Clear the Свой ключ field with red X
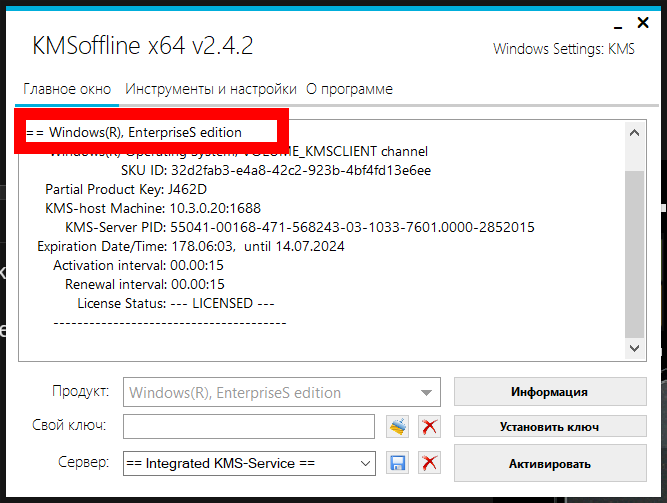Screen dimensions: 667x503 429,426
